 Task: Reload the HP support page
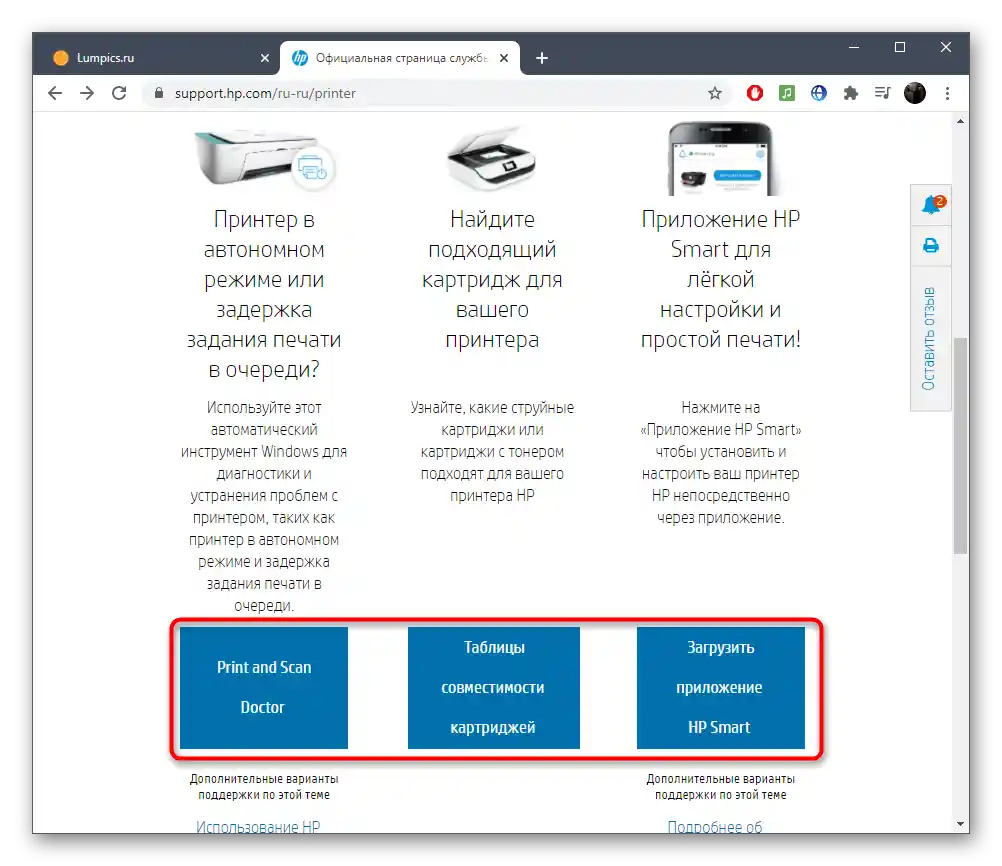(x=119, y=93)
